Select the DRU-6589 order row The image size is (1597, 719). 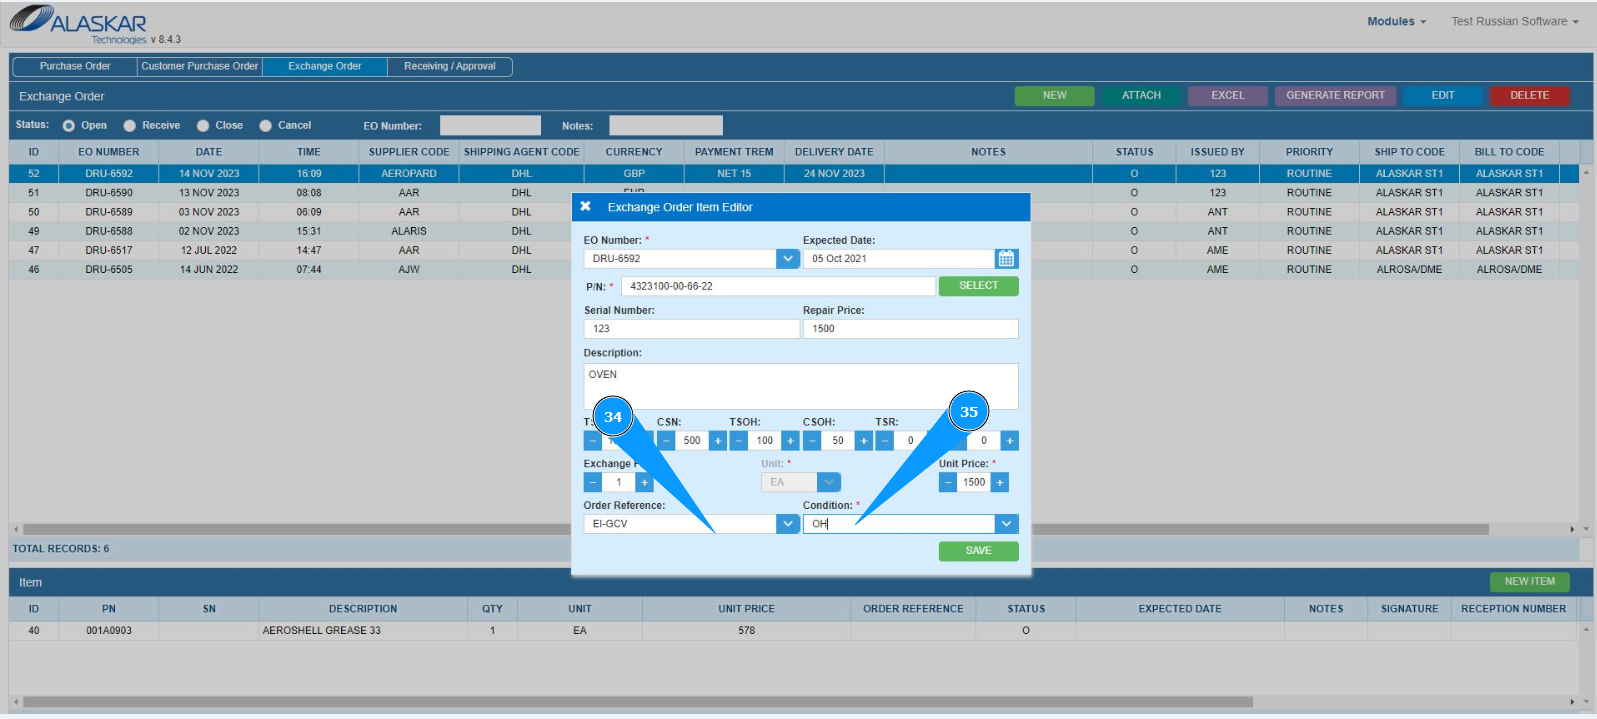794,212
